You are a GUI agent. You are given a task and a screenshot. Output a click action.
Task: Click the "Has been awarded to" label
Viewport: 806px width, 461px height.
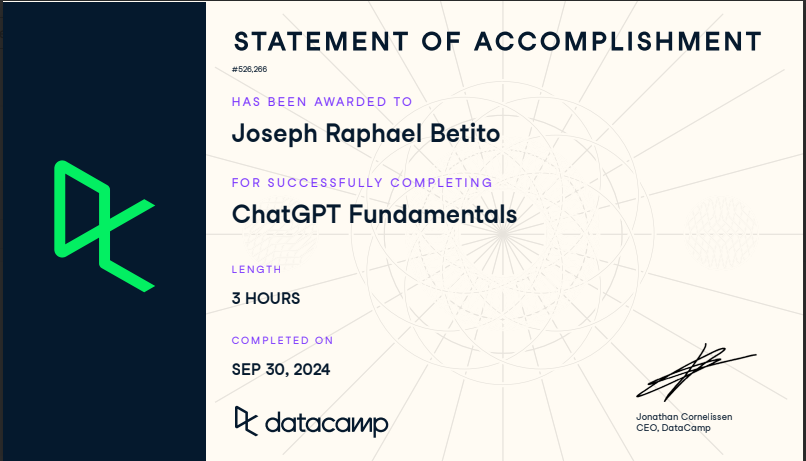(321, 102)
